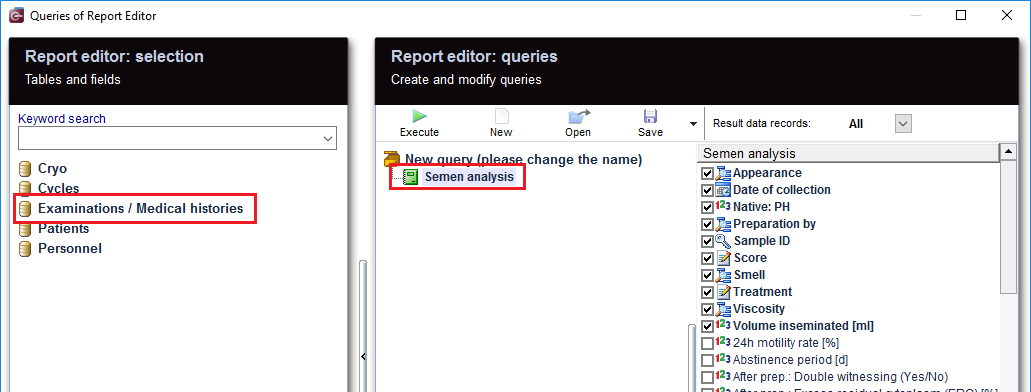Click the Abstinence period numeric icon
The width and height of the screenshot is (1031, 392).
click(x=723, y=360)
